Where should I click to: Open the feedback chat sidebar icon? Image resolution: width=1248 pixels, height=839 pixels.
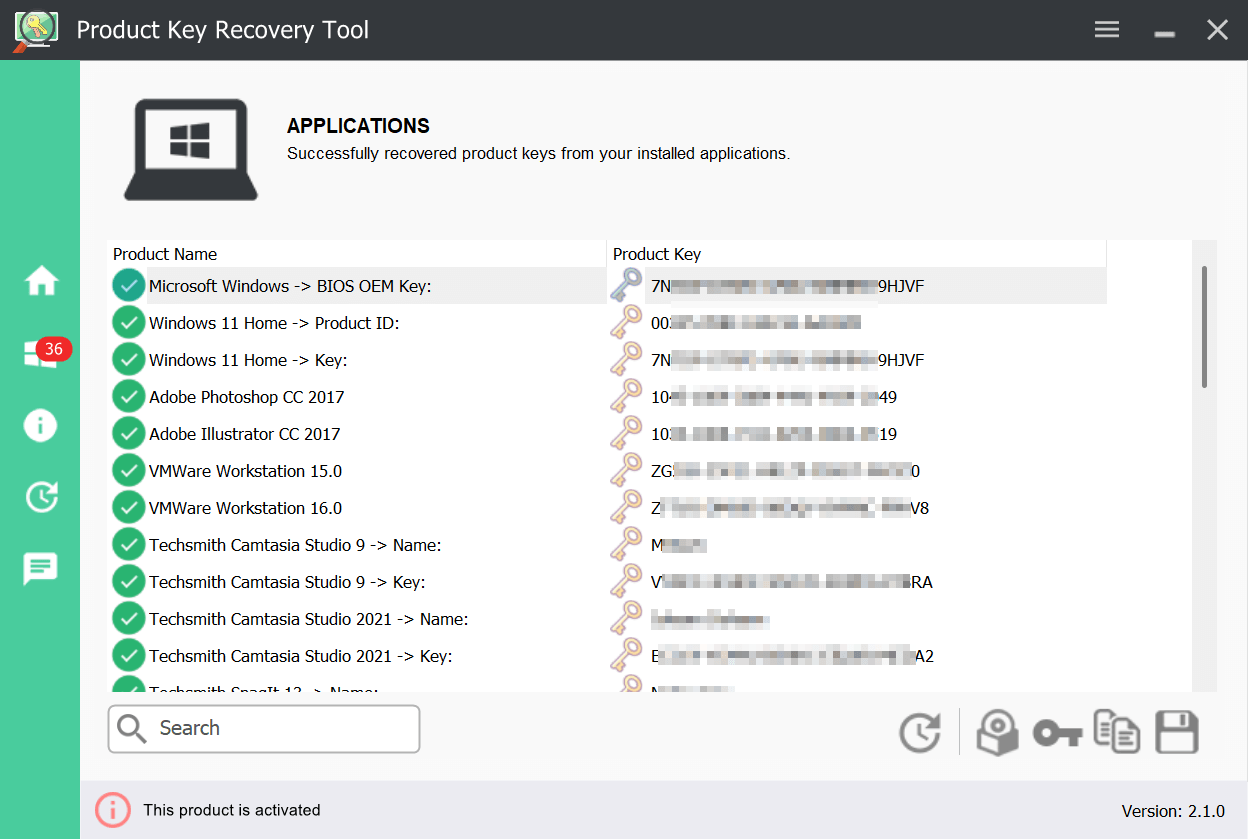tap(41, 569)
